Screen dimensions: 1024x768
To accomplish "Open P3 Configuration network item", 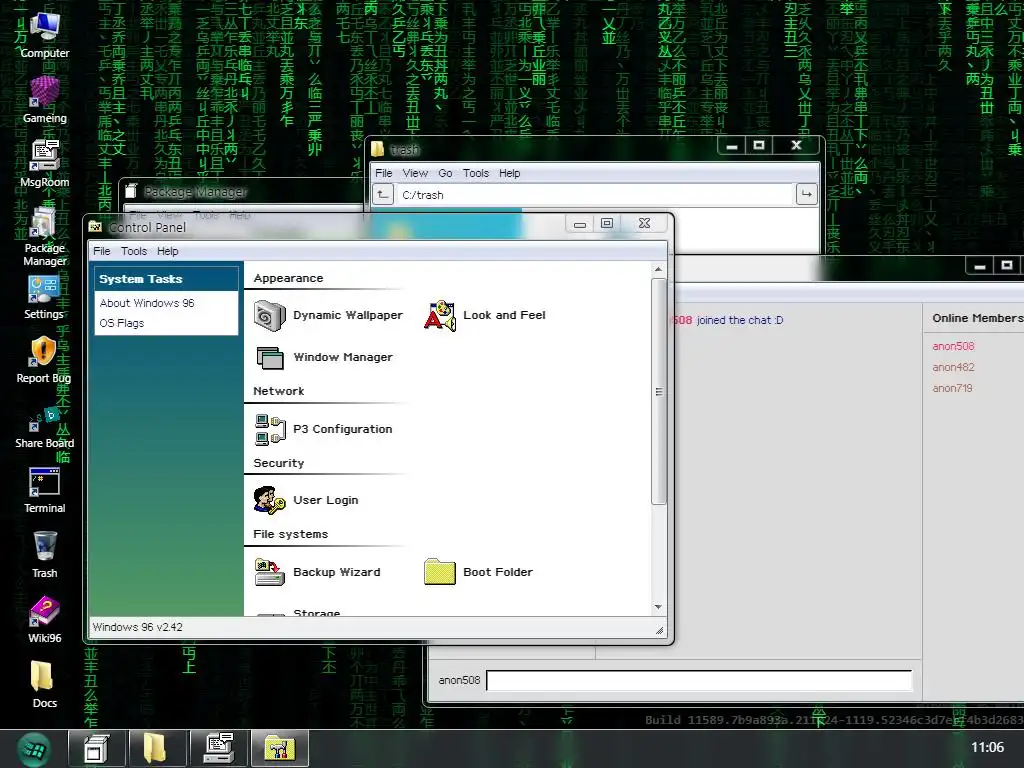I will (x=323, y=429).
